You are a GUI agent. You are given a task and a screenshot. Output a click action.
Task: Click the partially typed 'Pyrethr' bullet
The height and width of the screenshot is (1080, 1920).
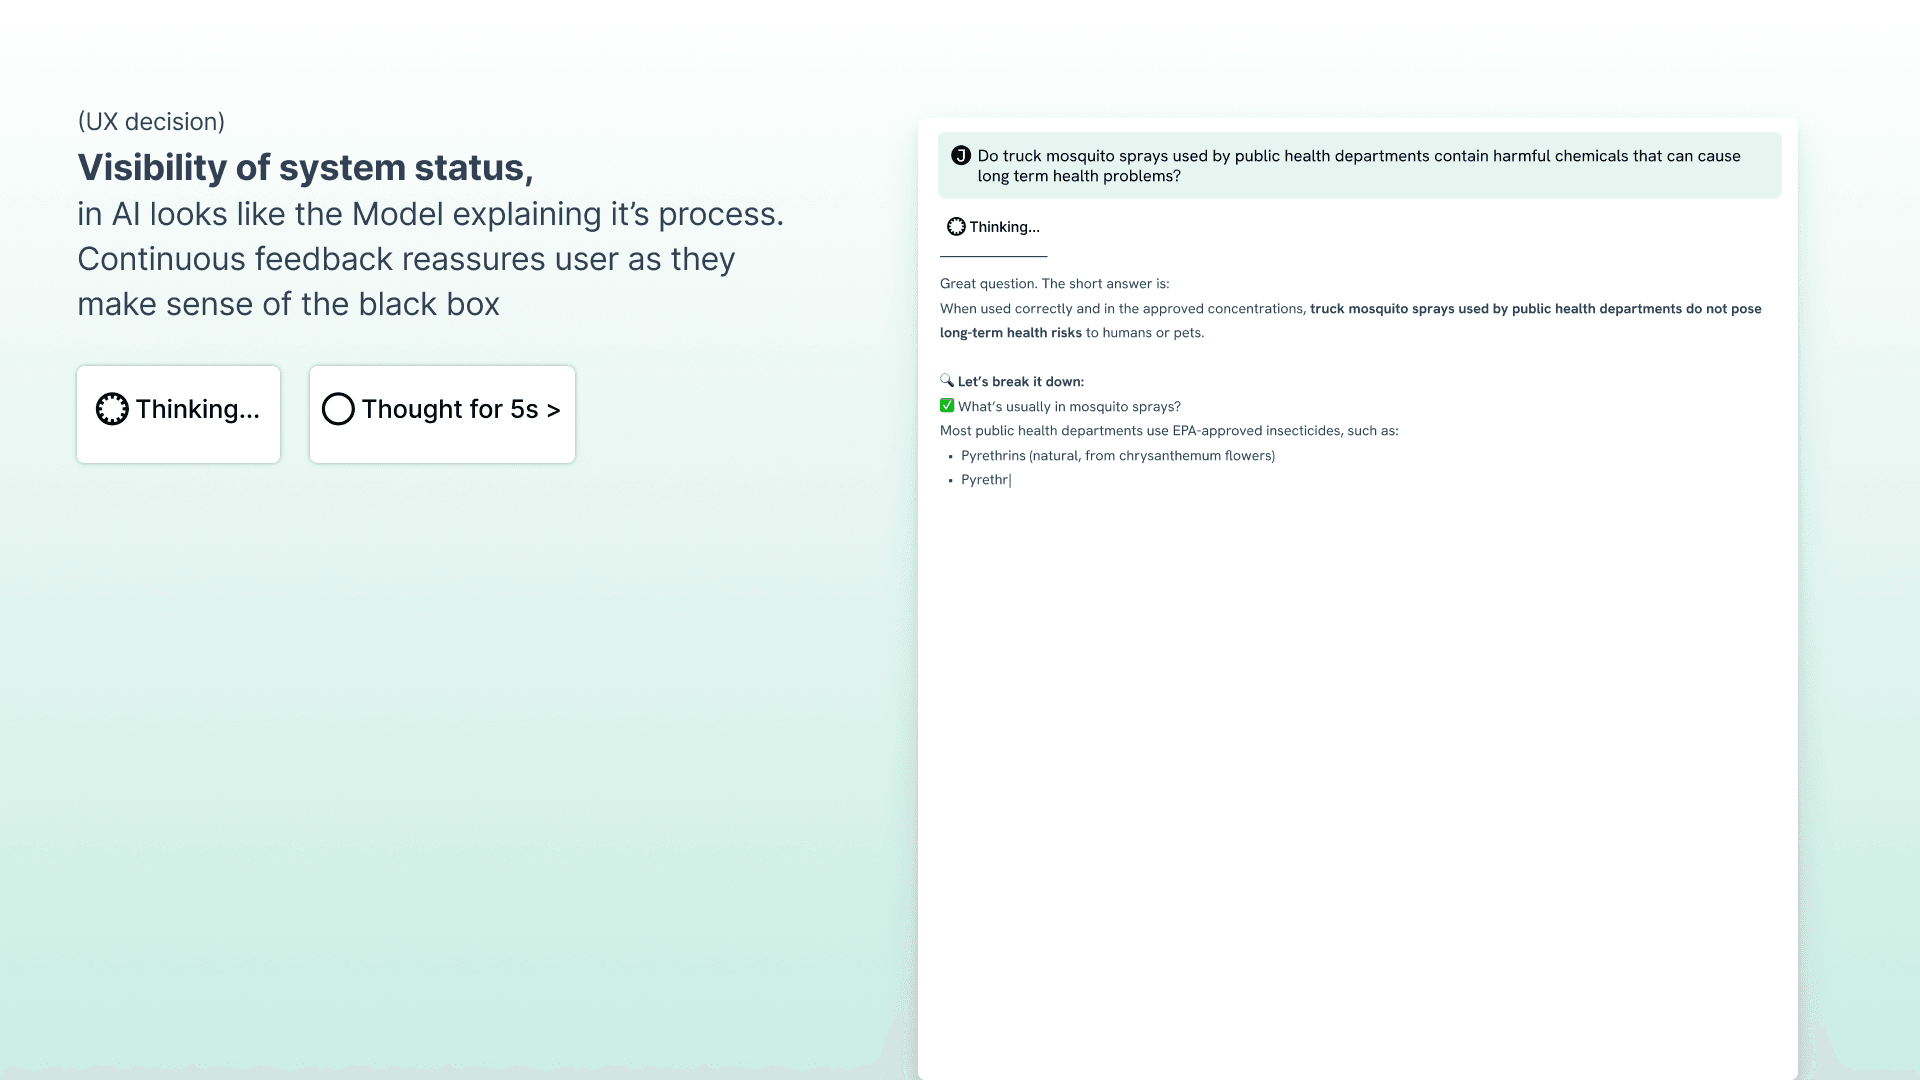[x=985, y=480]
